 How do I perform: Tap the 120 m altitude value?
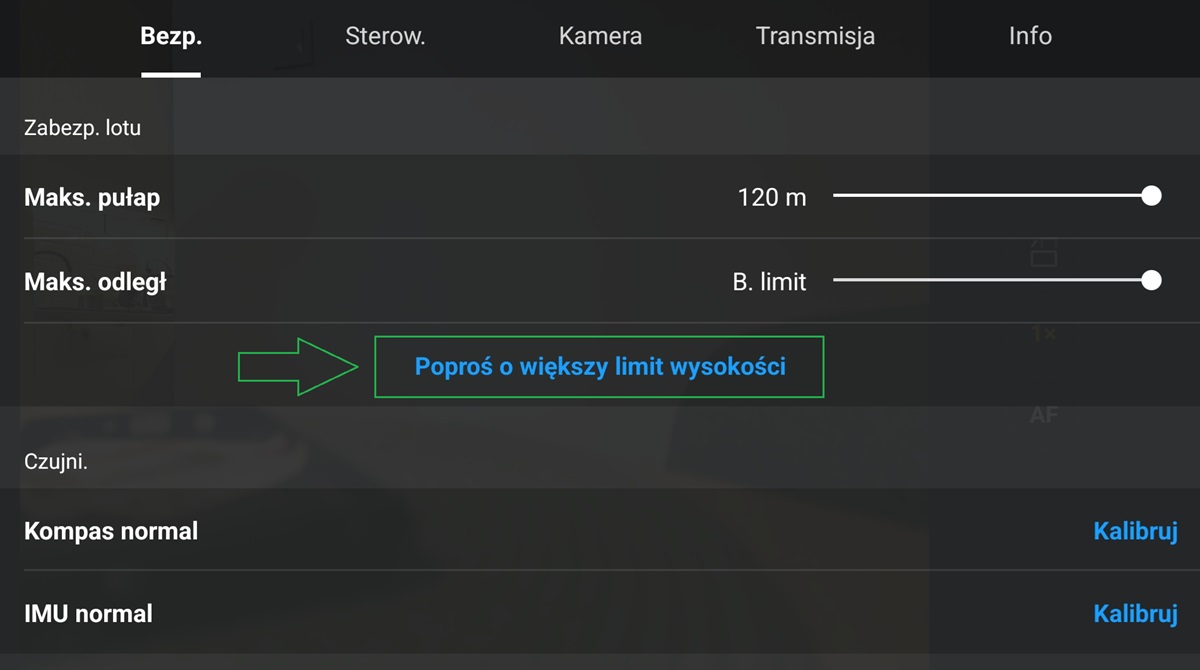click(772, 197)
